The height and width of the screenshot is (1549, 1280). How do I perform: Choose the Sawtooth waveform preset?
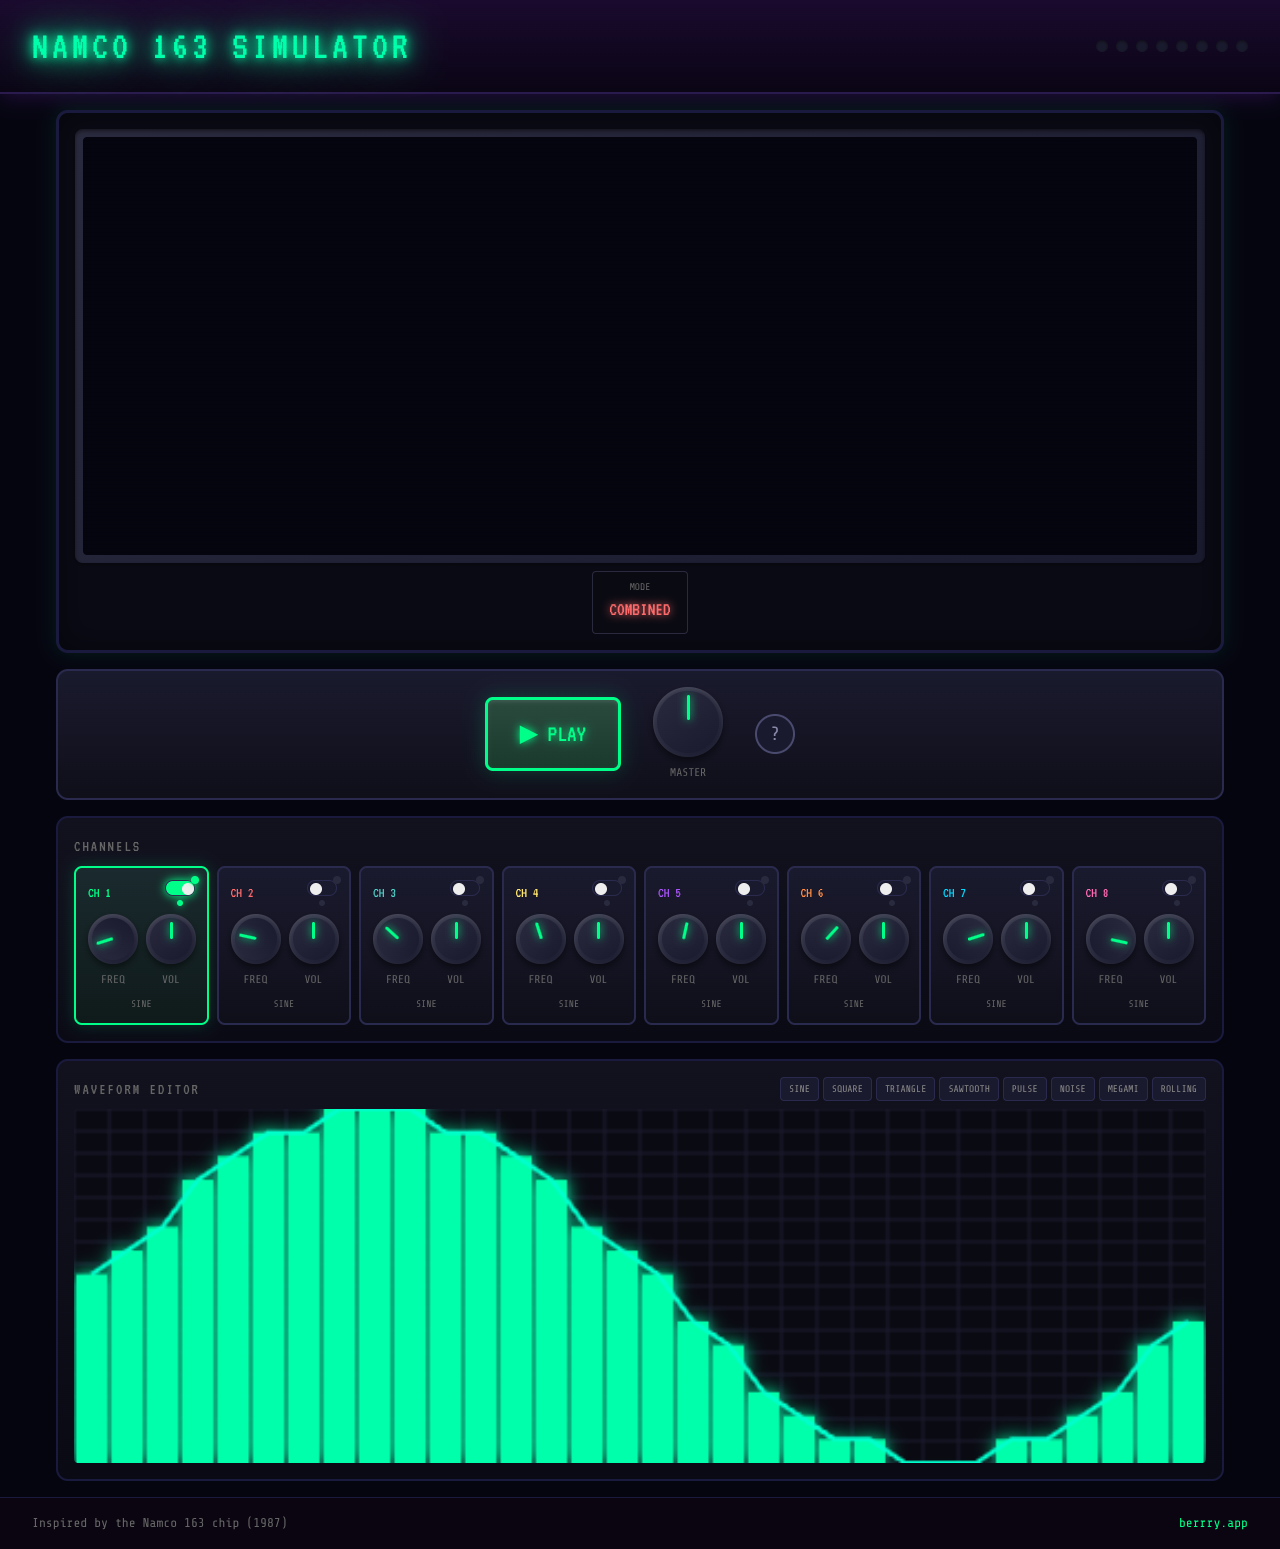click(968, 1089)
